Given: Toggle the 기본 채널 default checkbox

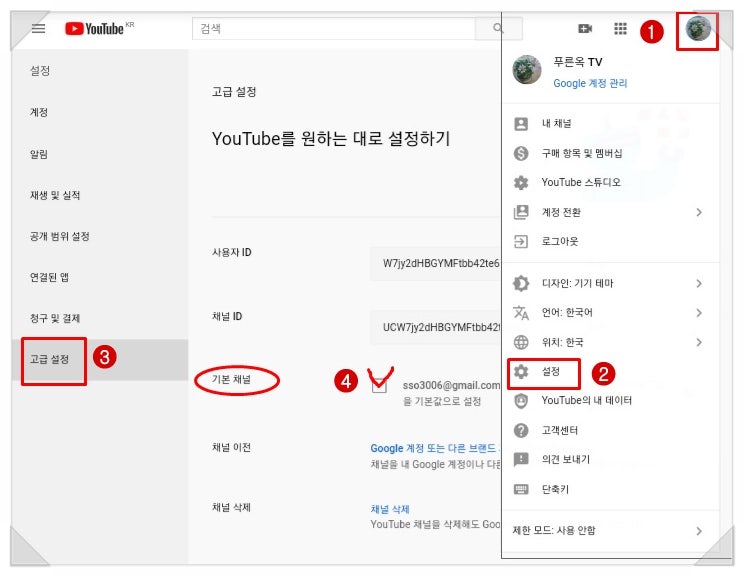Looking at the screenshot, I should [379, 385].
